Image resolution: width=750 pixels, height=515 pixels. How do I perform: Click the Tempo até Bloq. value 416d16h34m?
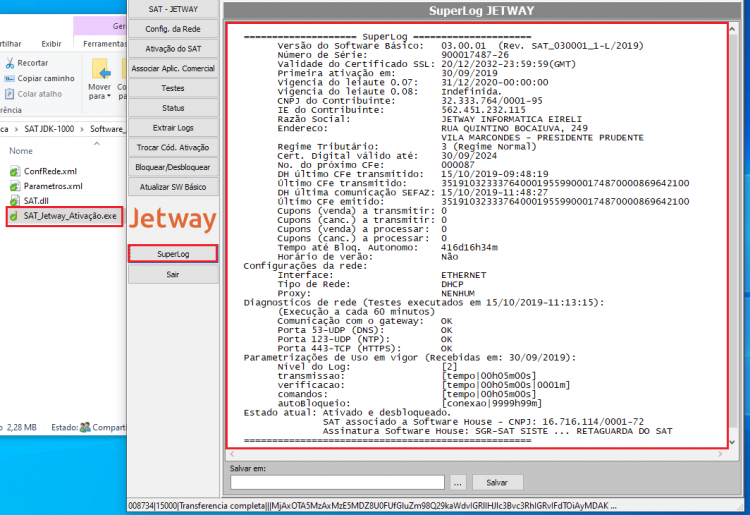coord(469,248)
